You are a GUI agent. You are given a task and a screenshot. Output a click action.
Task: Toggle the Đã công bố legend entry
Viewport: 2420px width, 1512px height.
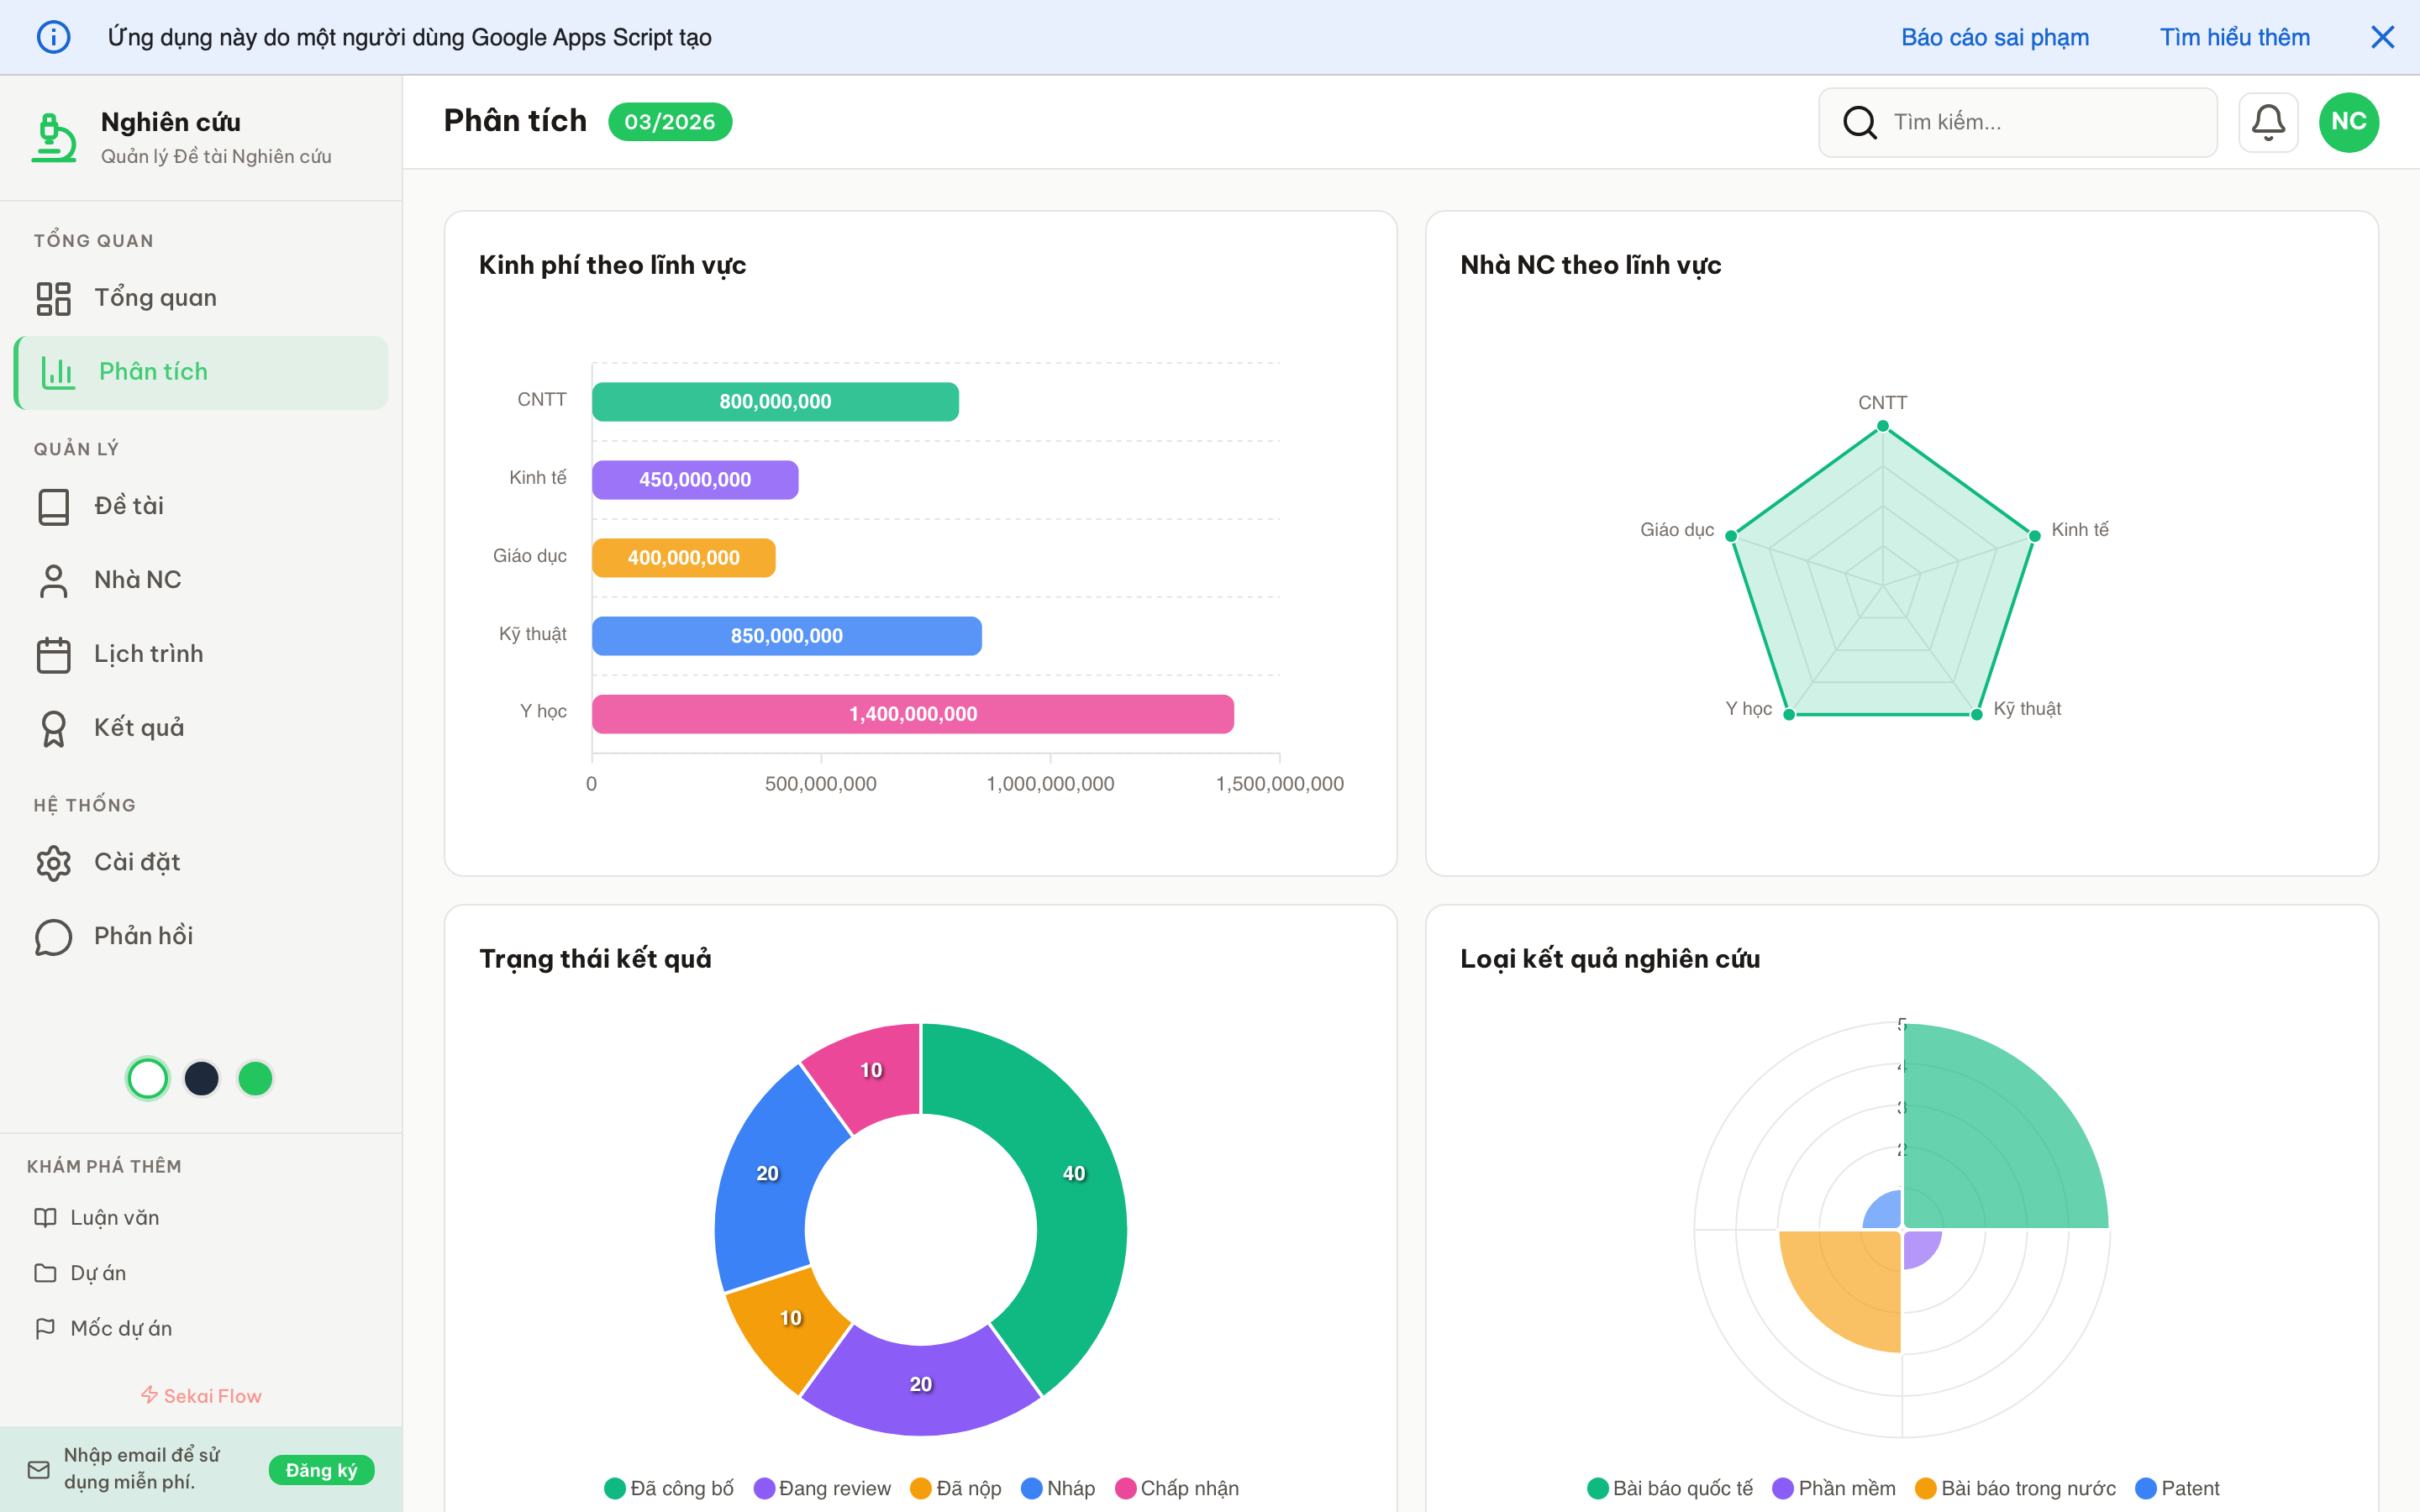point(668,1488)
